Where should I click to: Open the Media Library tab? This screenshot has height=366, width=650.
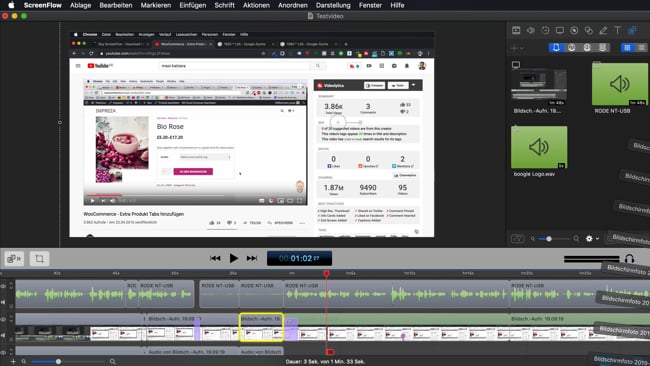point(632,30)
